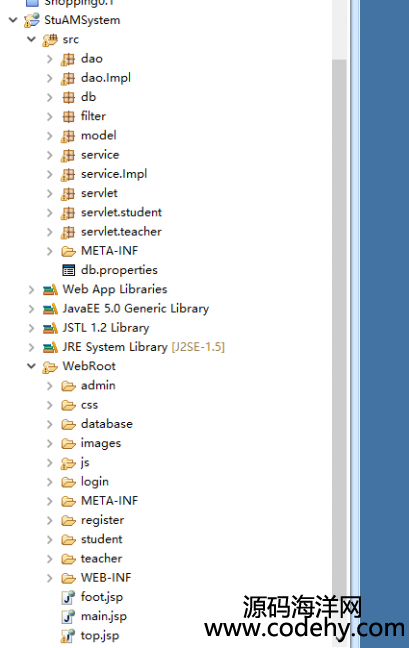Click the servlet.teacher package icon
409x648 pixels.
68,232
